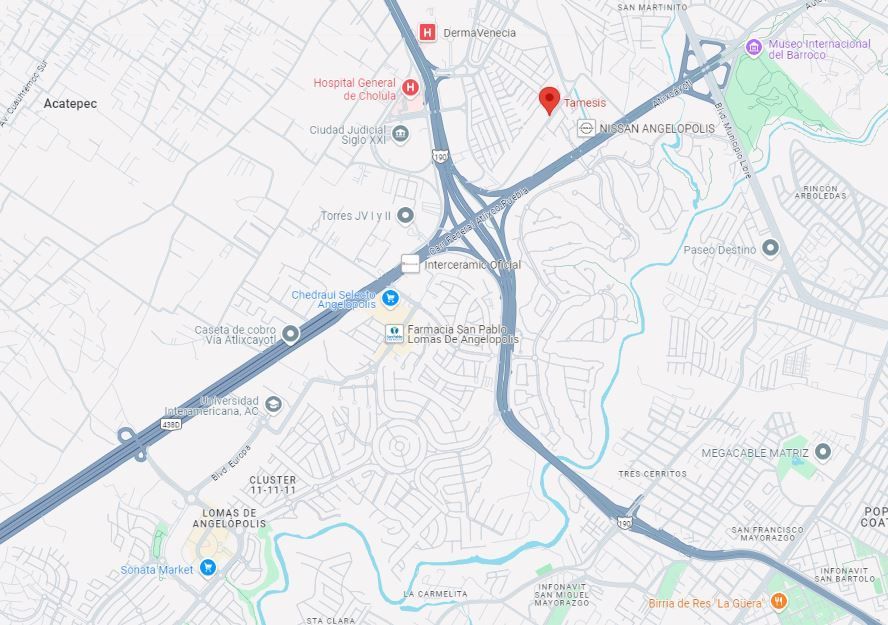This screenshot has height=625, width=888.
Task: Click the 438D highway shield
Action: point(171,424)
